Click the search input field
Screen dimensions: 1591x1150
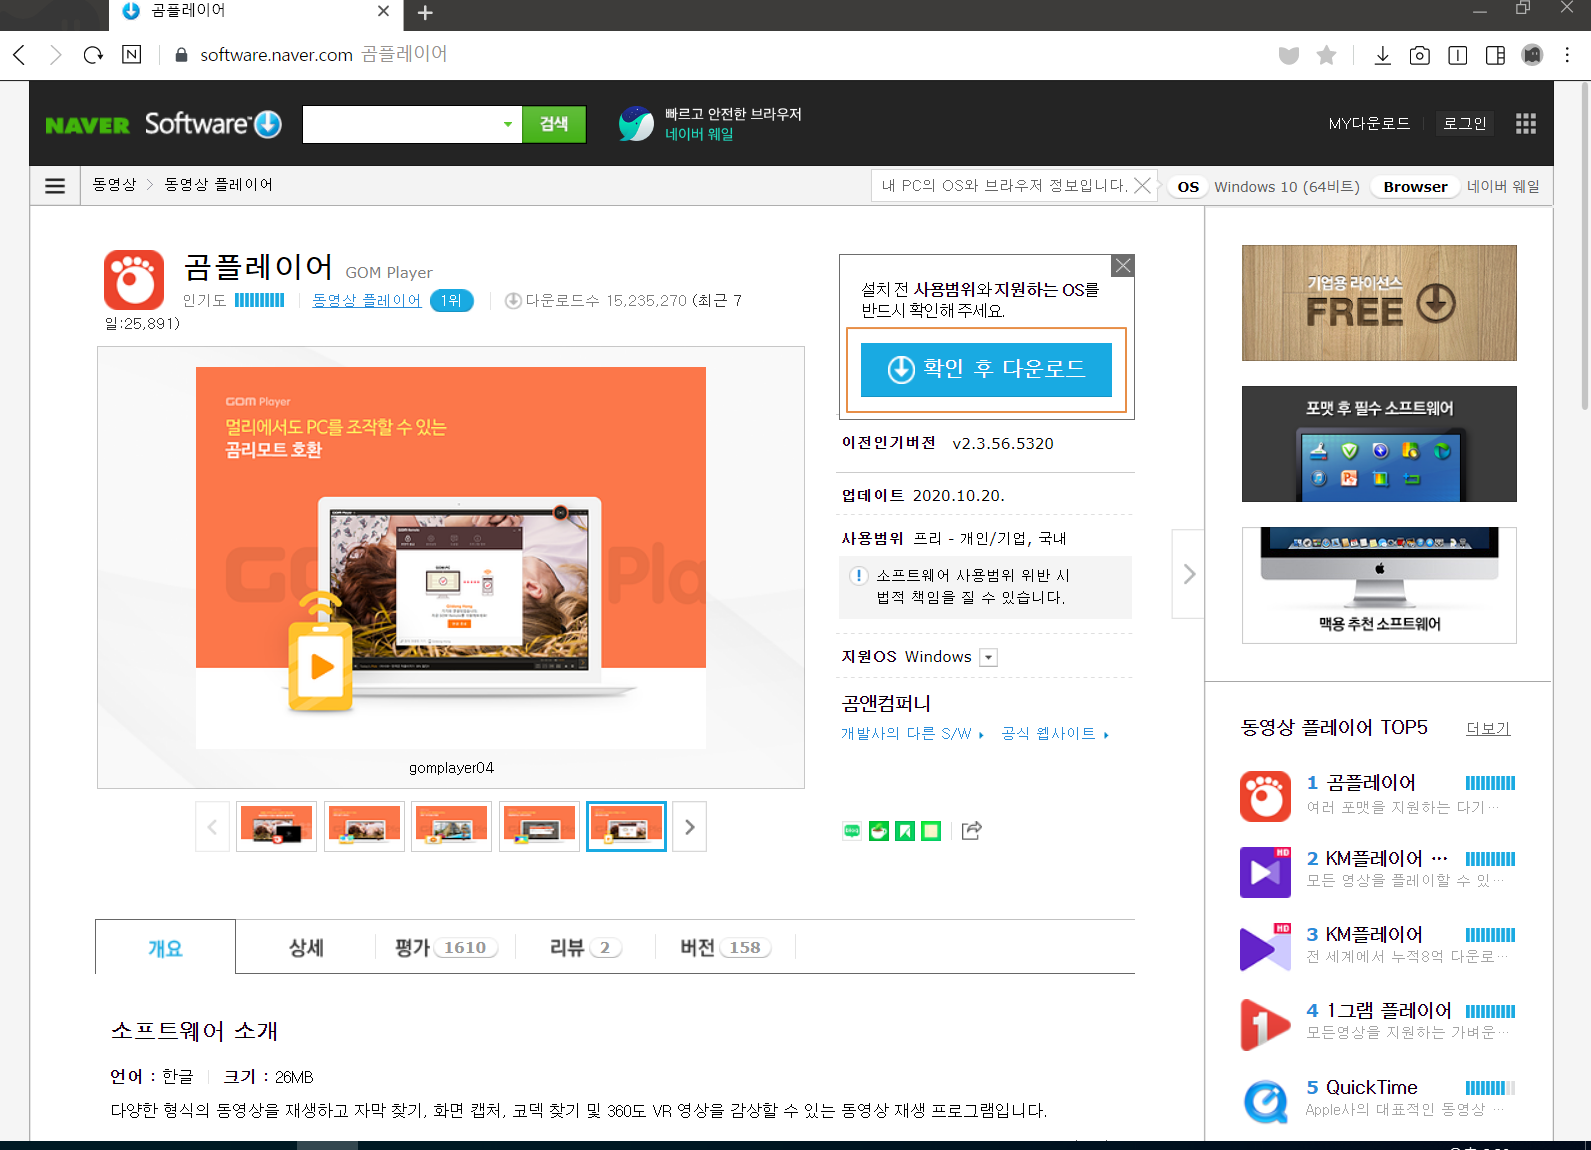(x=400, y=125)
